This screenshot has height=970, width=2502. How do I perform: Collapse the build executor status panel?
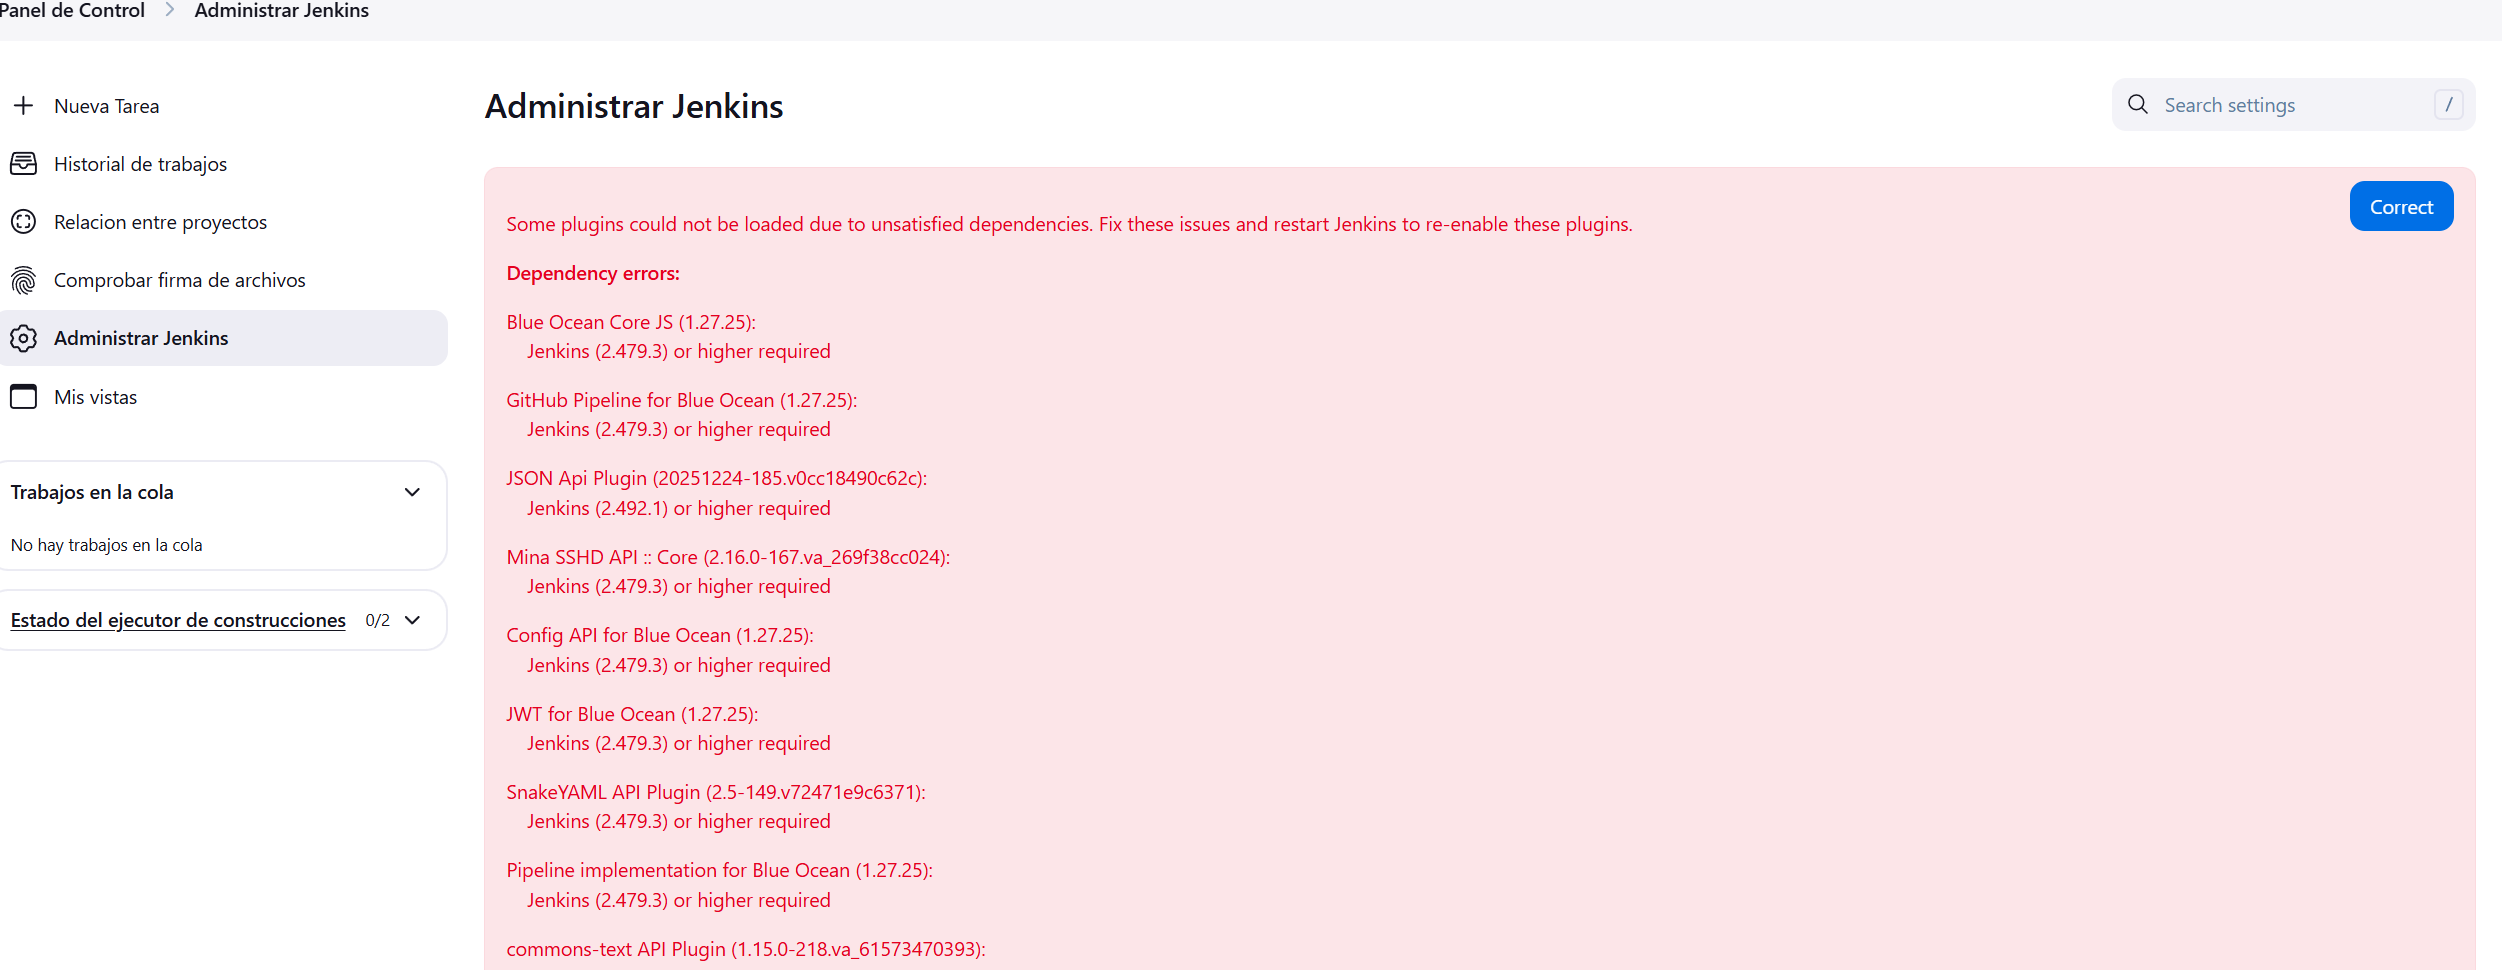[x=412, y=620]
